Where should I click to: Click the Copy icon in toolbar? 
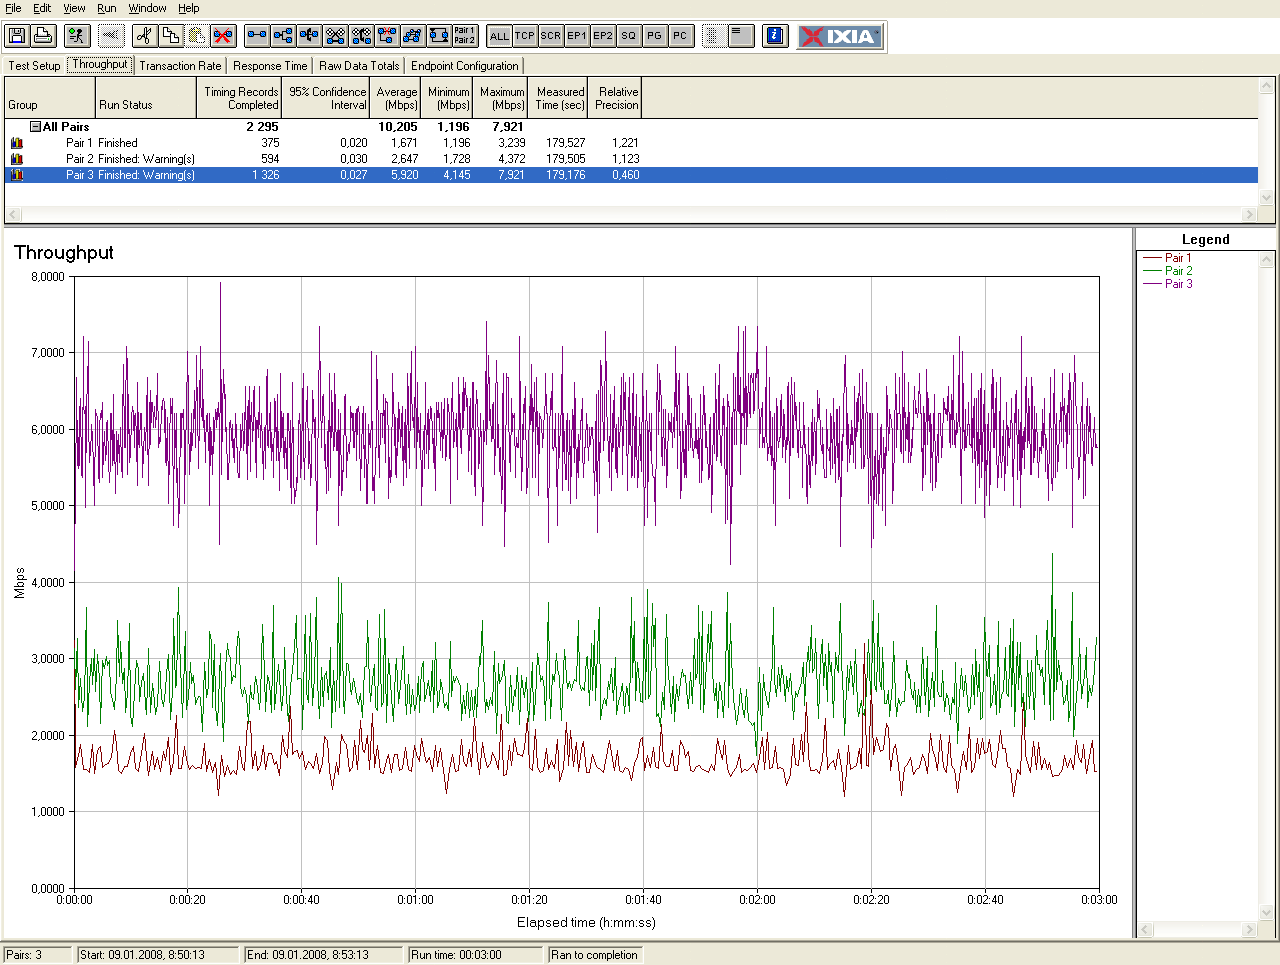pos(171,36)
